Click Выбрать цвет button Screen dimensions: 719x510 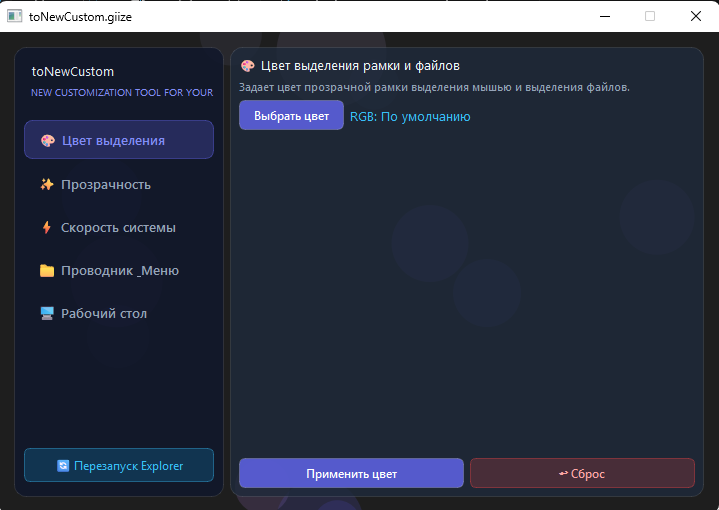[x=291, y=116]
